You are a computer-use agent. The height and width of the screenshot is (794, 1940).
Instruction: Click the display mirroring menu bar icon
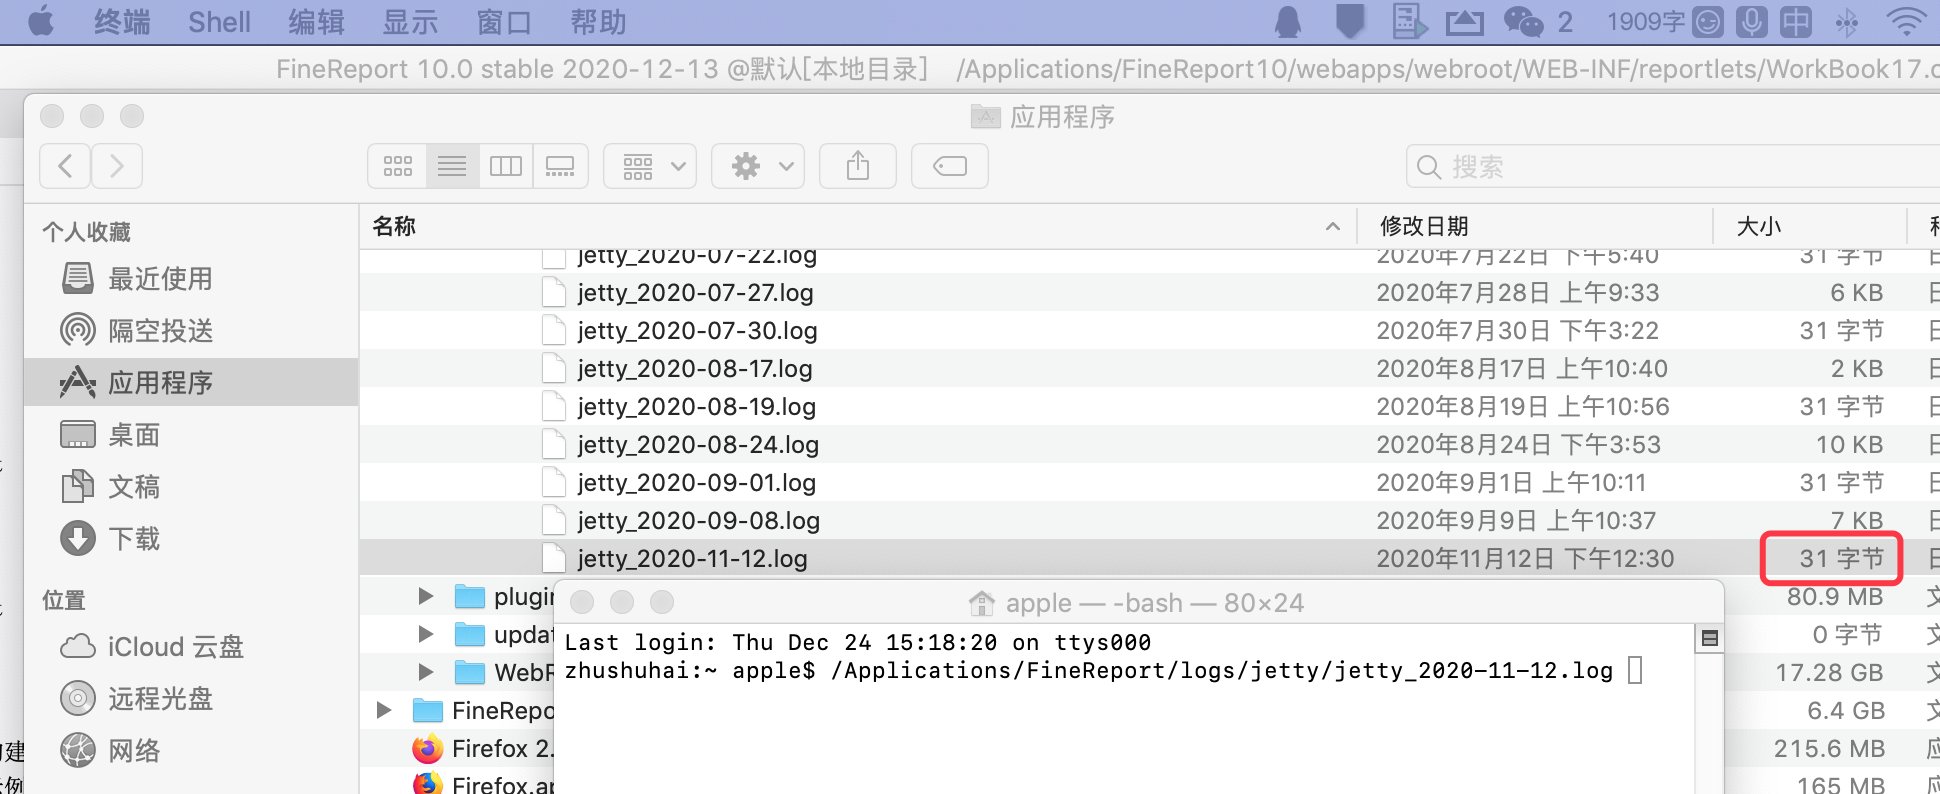point(1464,21)
